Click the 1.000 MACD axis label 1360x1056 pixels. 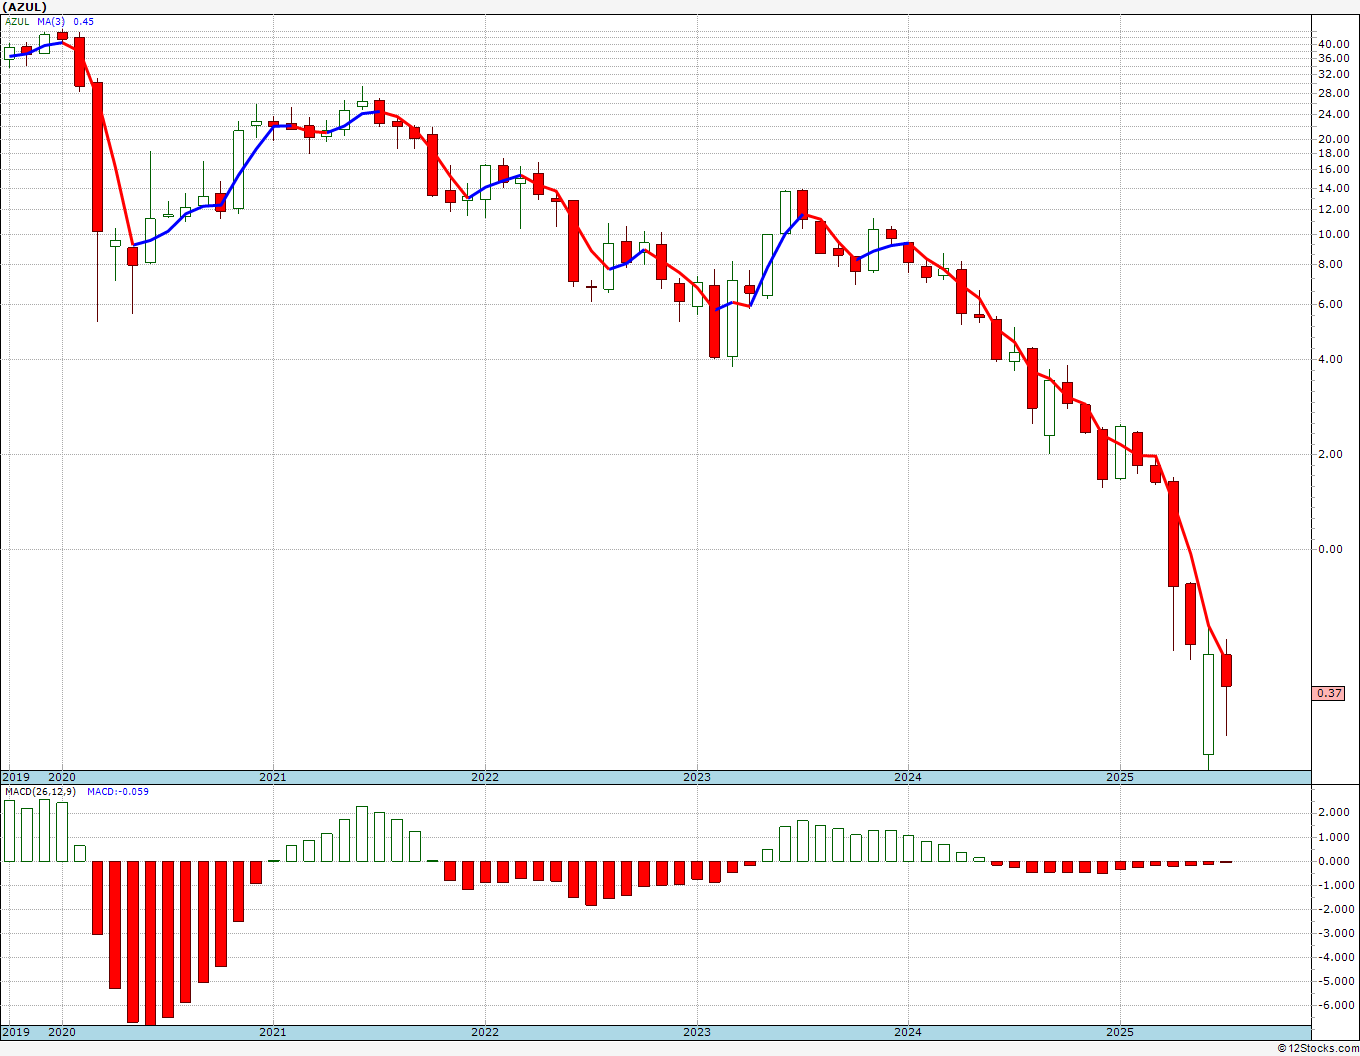1336,836
